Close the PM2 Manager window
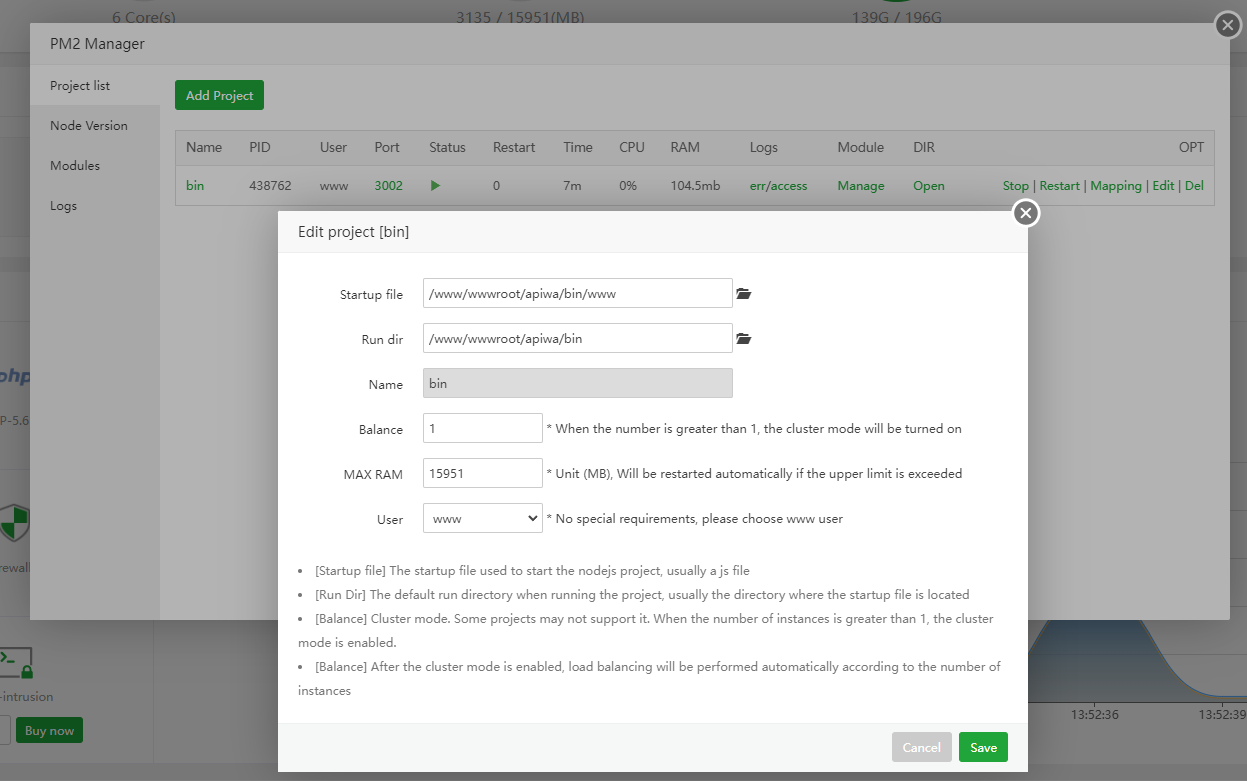 tap(1227, 25)
